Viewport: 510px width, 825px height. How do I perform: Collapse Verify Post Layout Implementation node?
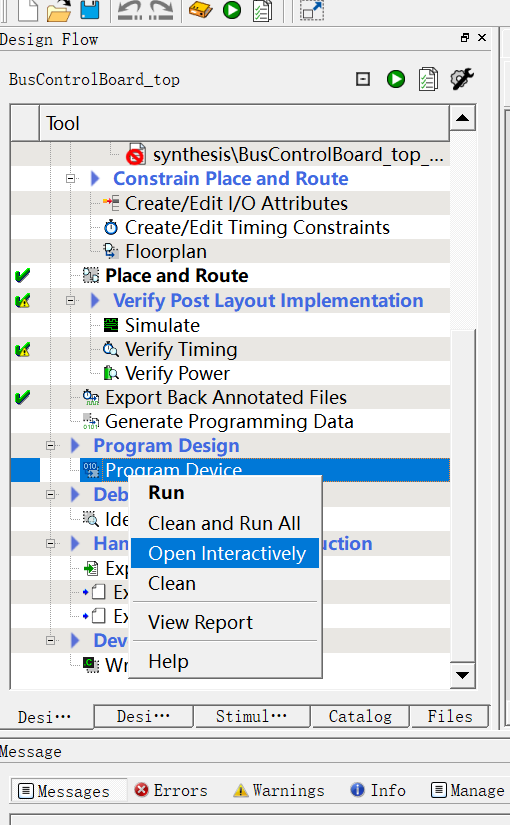[x=70, y=301]
